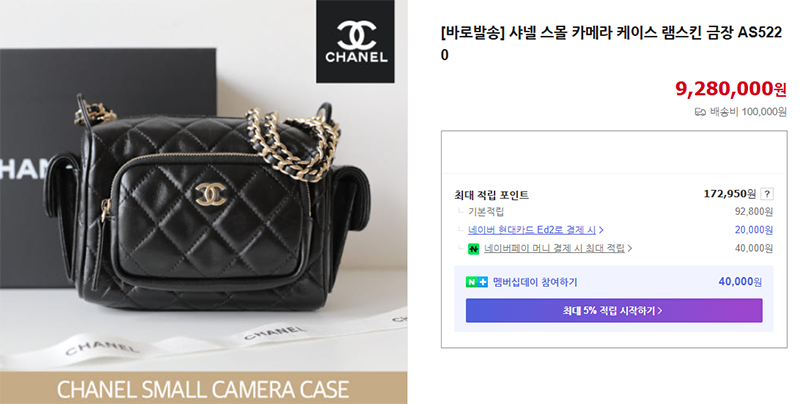Expand the chevron after 현대카드 Ed2로 결제 시
This screenshot has height=404, width=800.
click(x=602, y=230)
